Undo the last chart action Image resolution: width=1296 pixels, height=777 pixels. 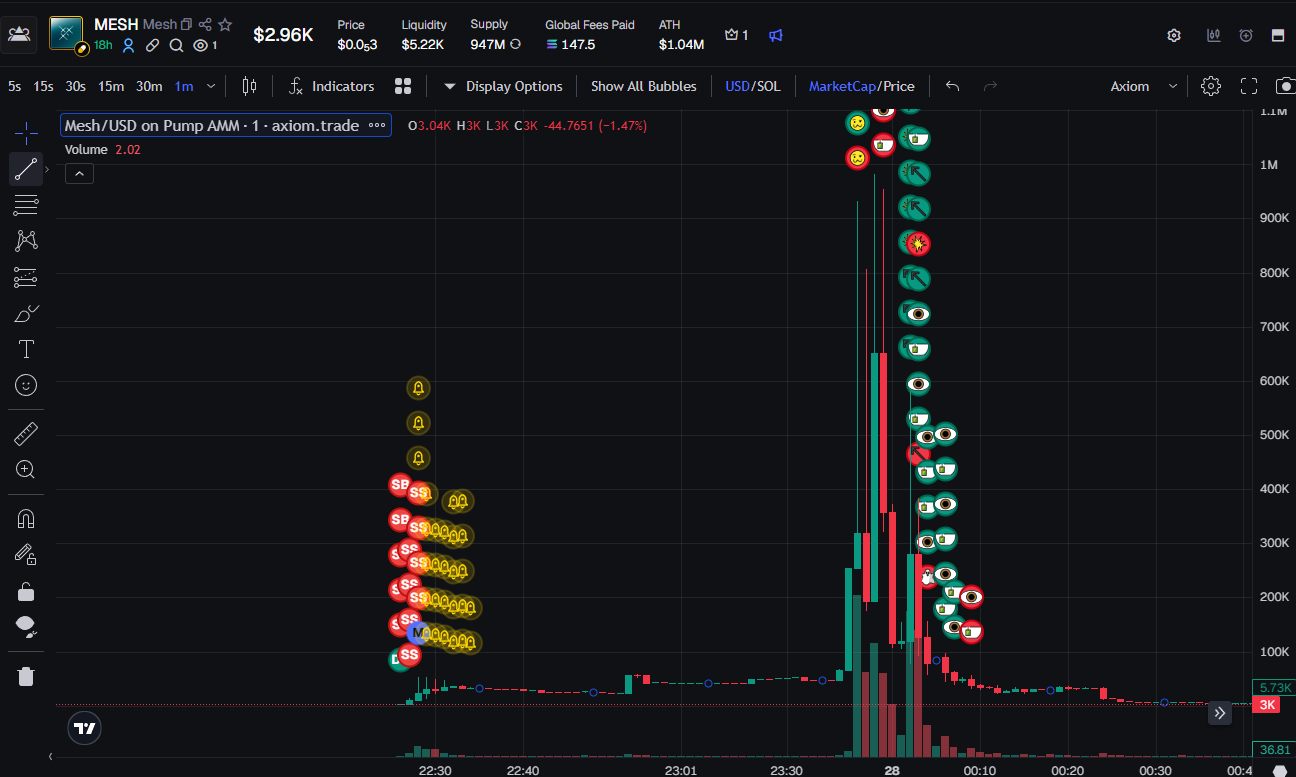click(952, 86)
